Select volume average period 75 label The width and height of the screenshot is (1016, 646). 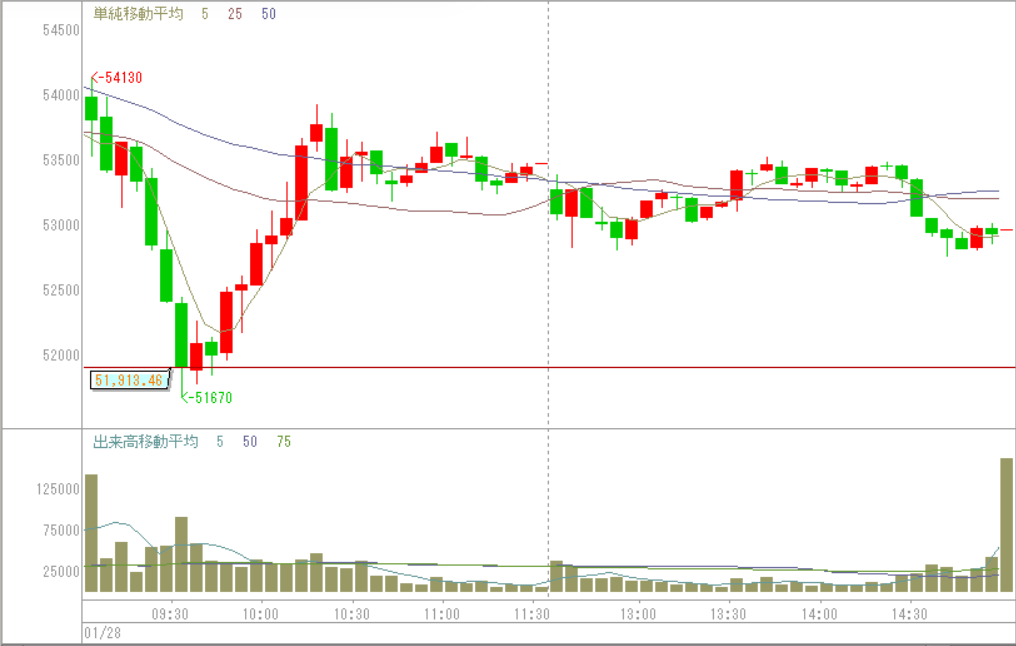click(284, 442)
